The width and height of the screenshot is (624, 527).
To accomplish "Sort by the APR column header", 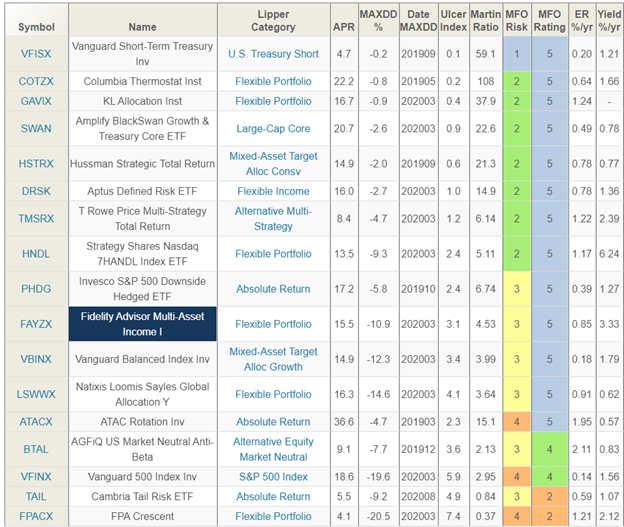I will [x=343, y=20].
